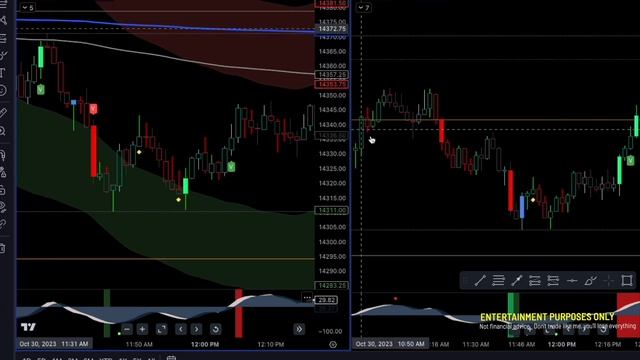Grab the favorites toolbar drag handle
640x360 pixels.
point(465,280)
